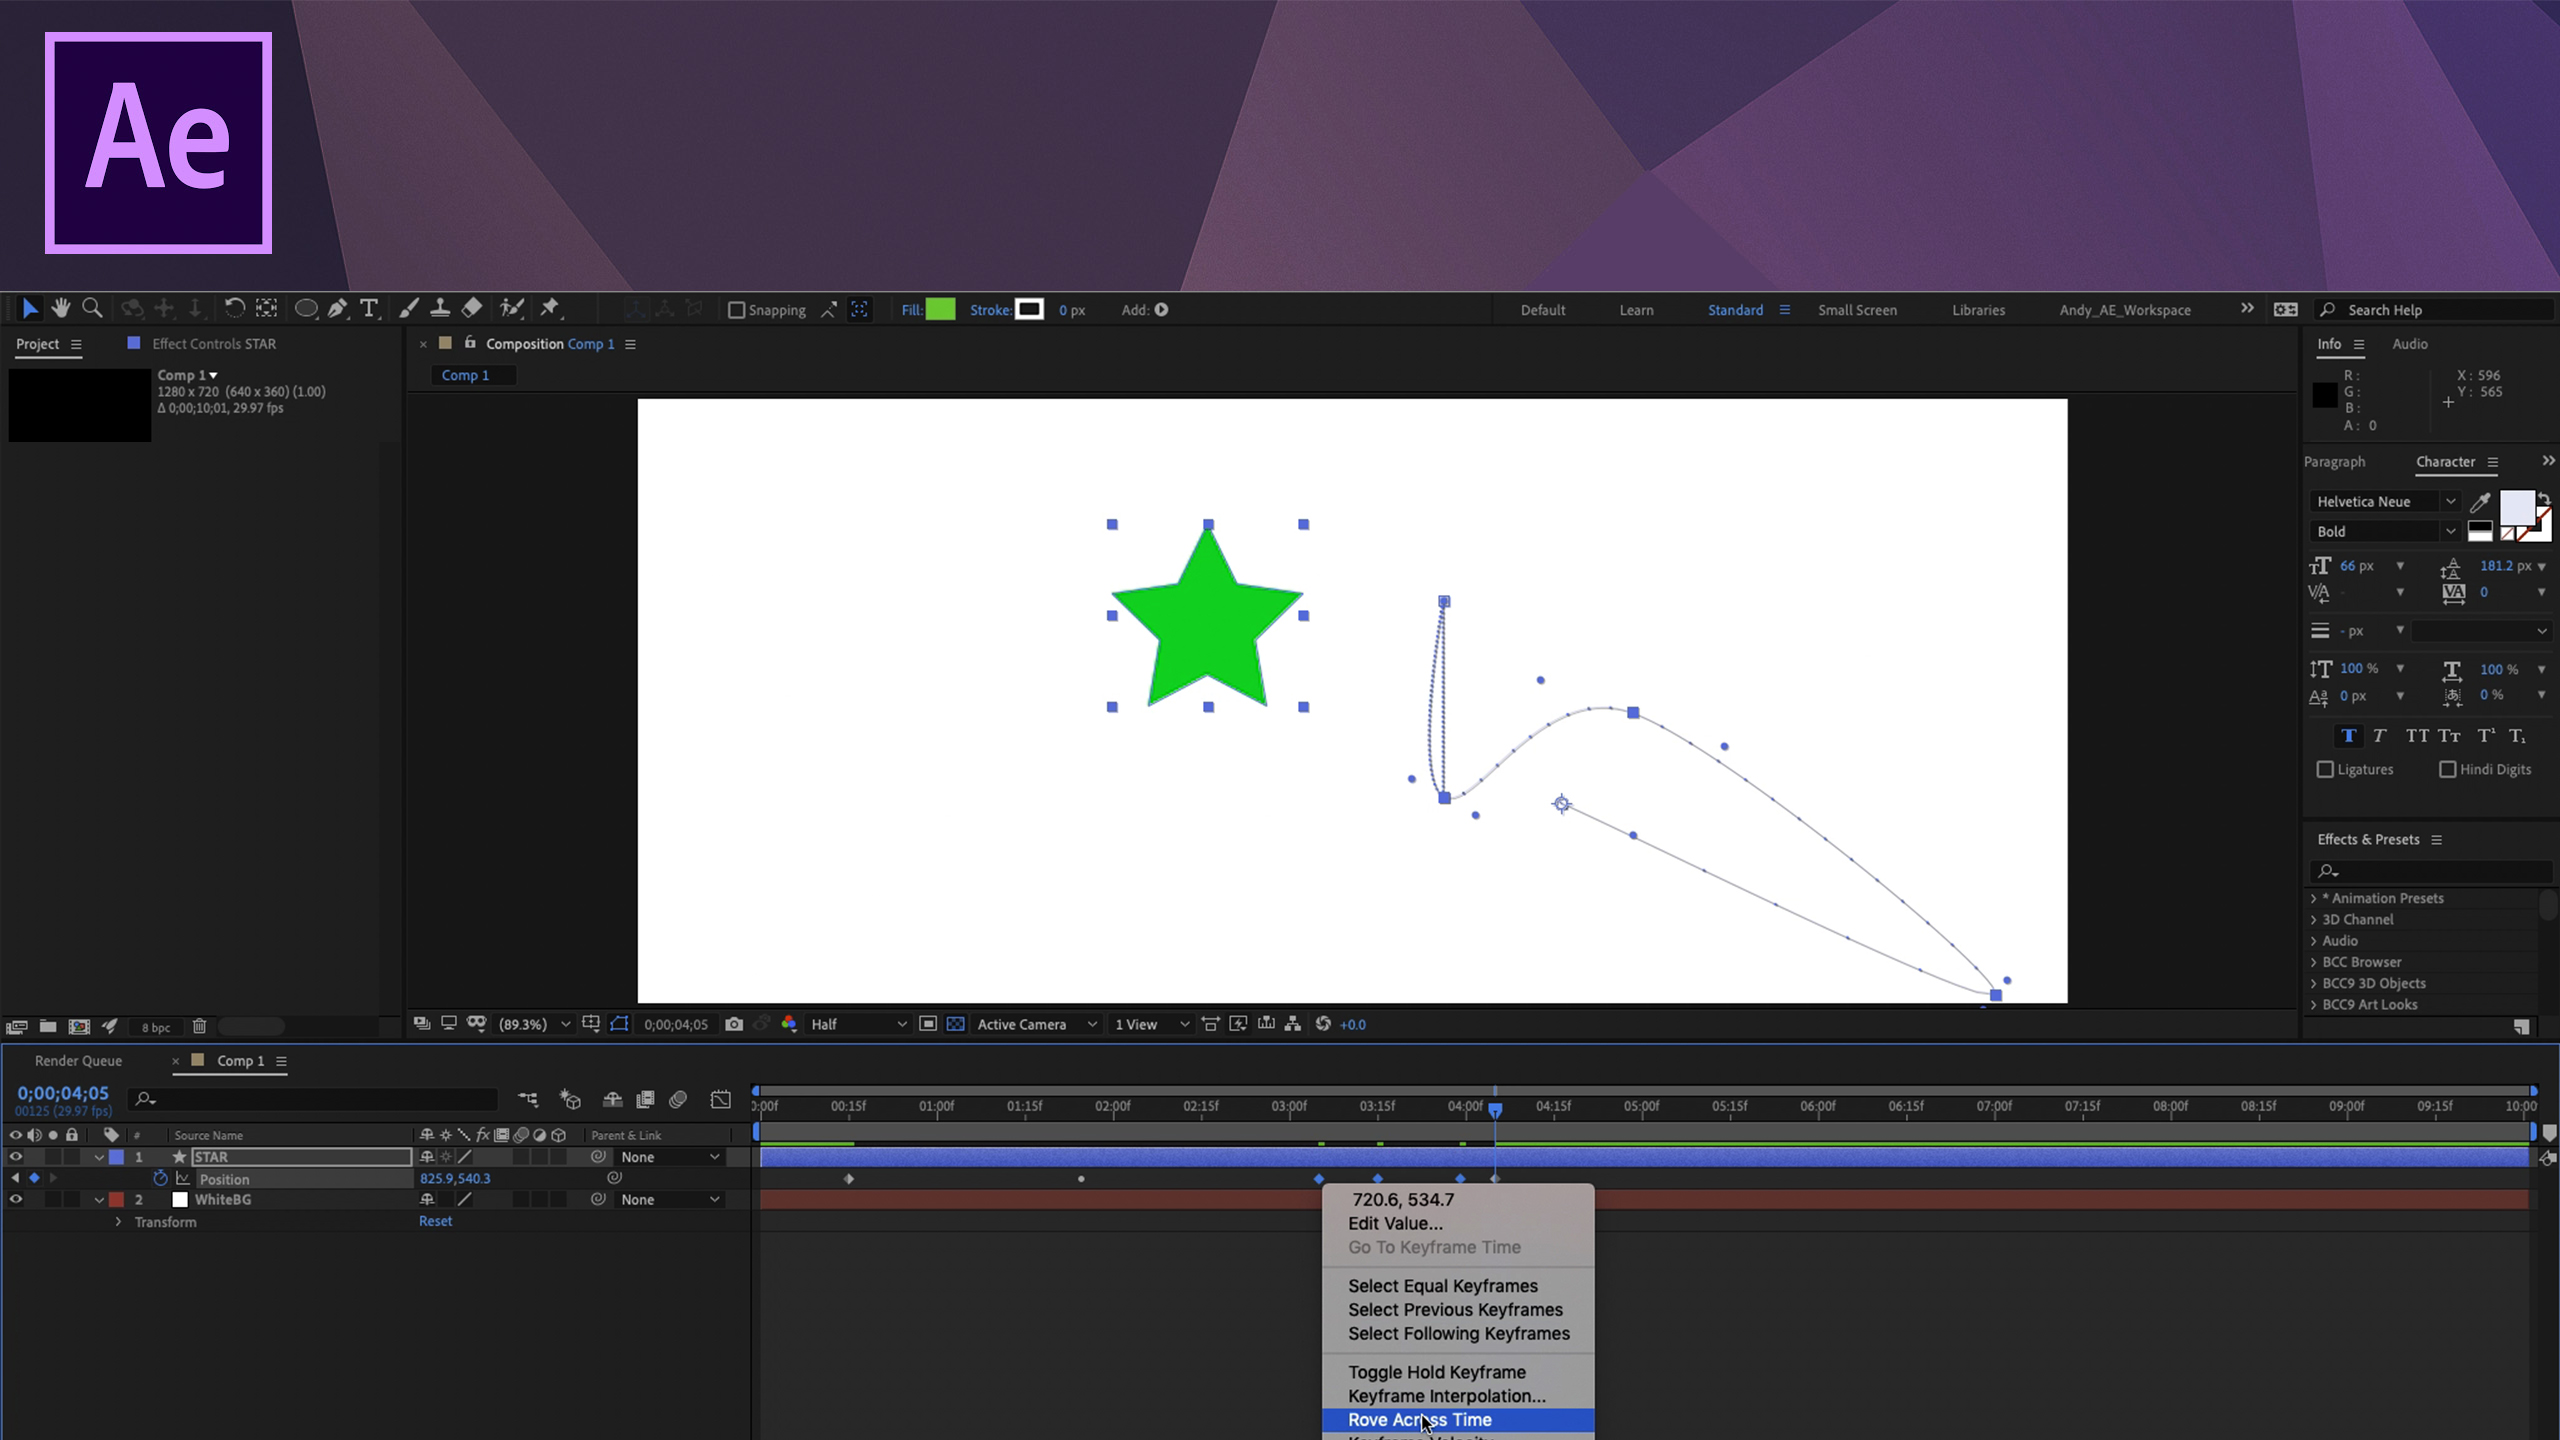This screenshot has width=2560, height=1440.
Task: Enable the Snapping checkbox
Action: point(737,310)
